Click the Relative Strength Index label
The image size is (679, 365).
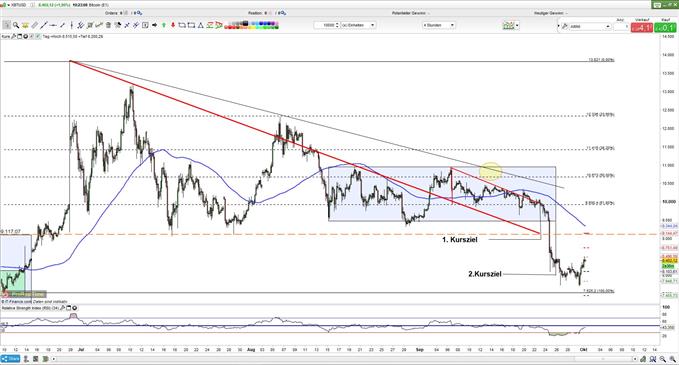tap(30, 308)
